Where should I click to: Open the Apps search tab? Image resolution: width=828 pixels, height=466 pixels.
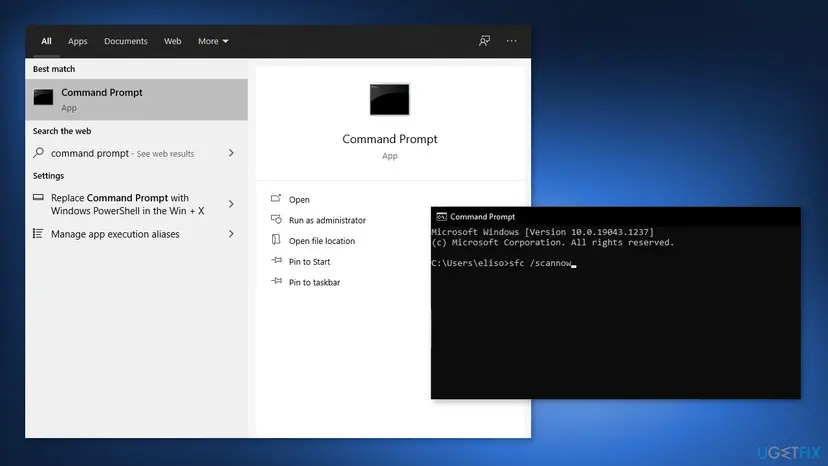click(x=78, y=41)
